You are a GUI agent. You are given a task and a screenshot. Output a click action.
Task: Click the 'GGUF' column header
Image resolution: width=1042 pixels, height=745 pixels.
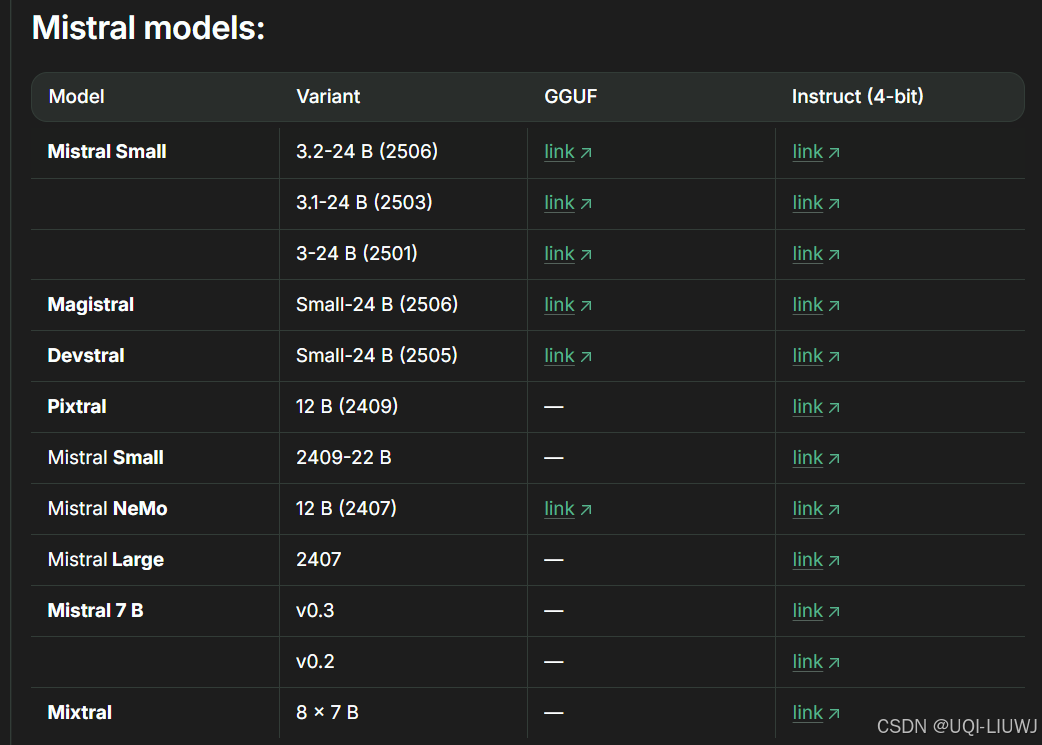[x=570, y=96]
